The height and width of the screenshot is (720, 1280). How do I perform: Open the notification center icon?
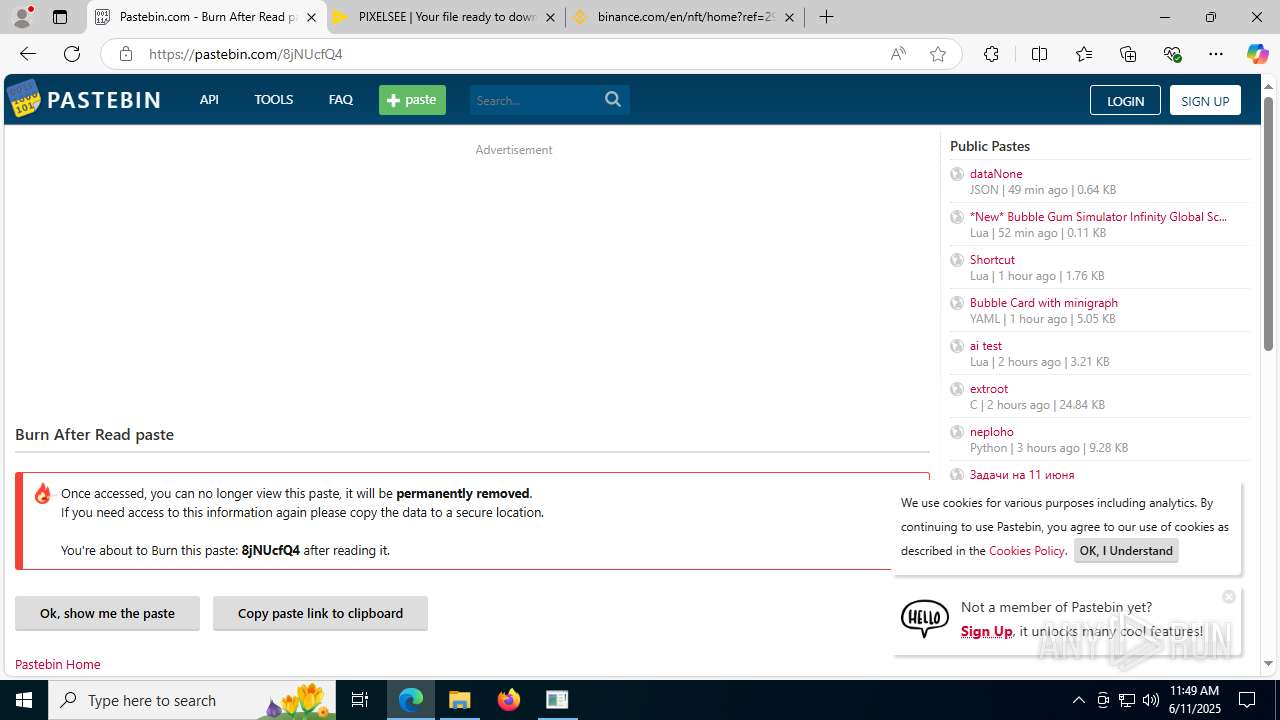(1247, 700)
